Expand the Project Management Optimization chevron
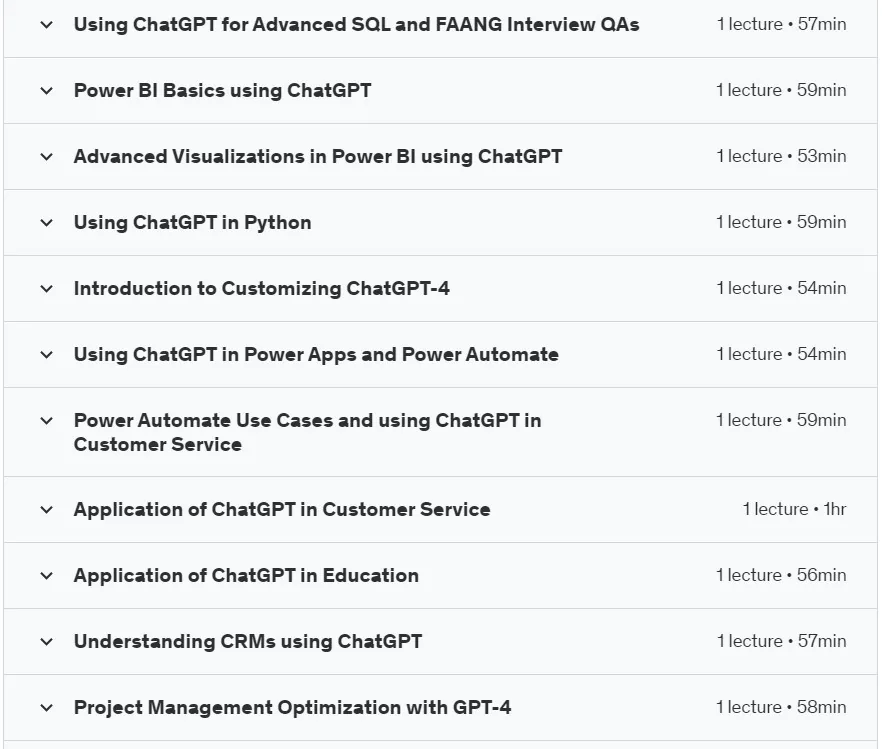Image resolution: width=882 pixels, height=749 pixels. pos(47,708)
